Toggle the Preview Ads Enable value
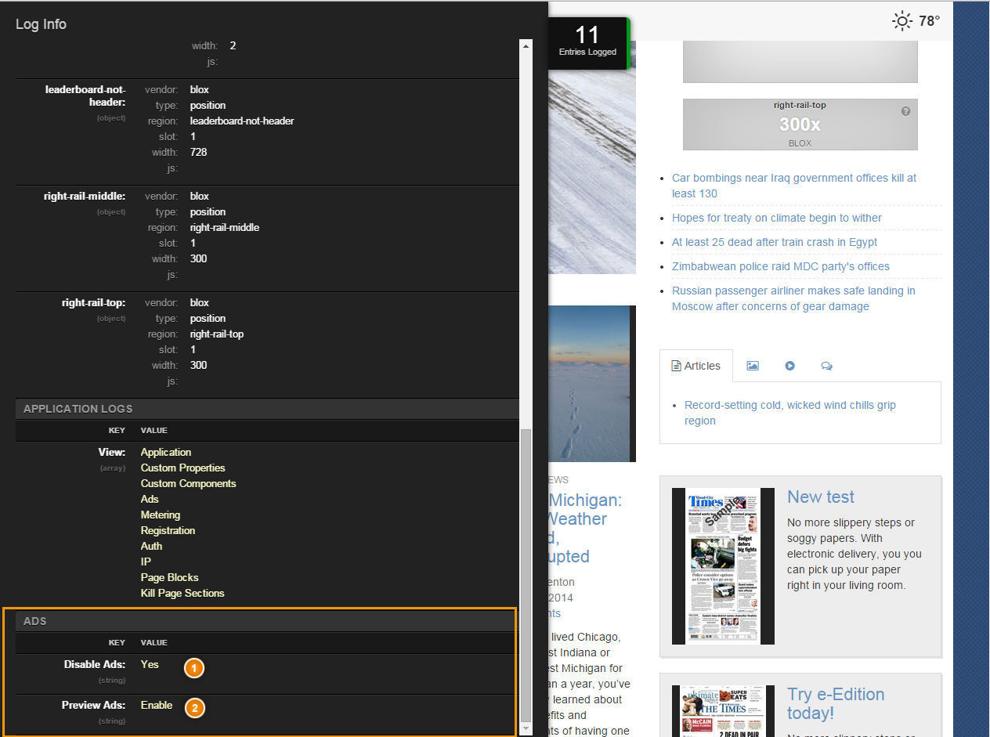The width and height of the screenshot is (990, 737). pos(156,705)
